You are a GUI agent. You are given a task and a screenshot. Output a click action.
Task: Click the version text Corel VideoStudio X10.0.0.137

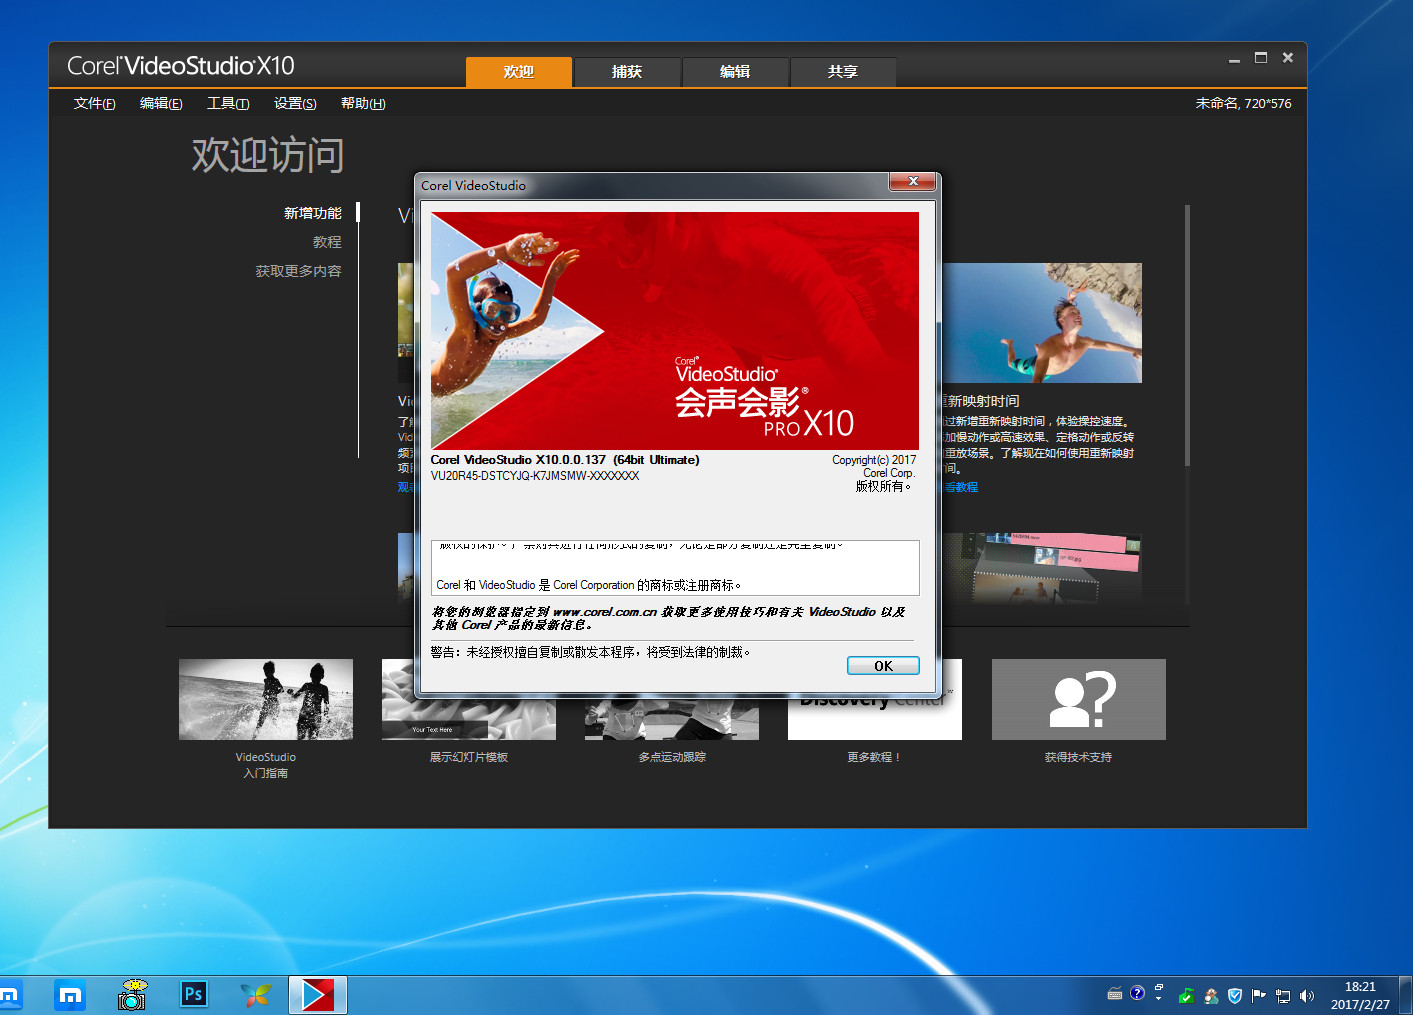565,460
